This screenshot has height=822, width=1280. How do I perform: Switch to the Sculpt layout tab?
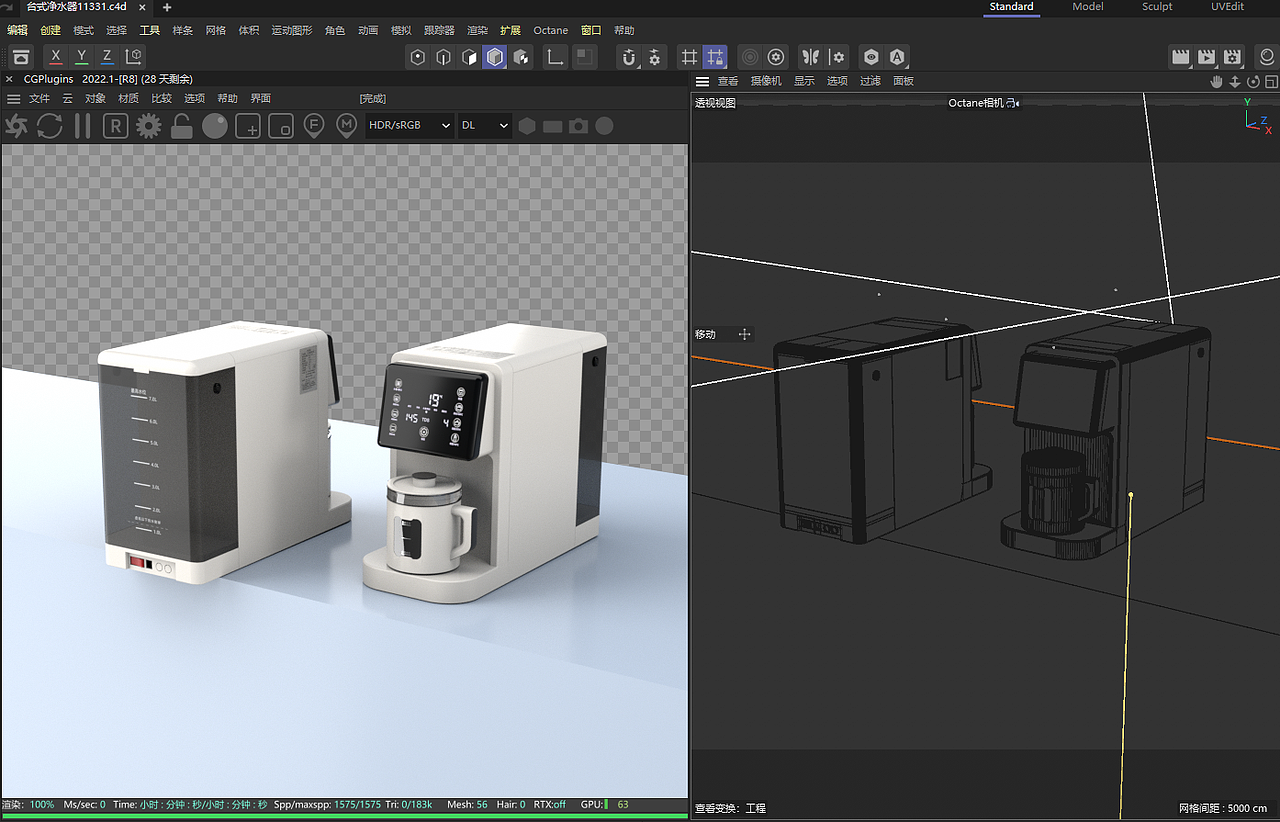coord(1157,7)
